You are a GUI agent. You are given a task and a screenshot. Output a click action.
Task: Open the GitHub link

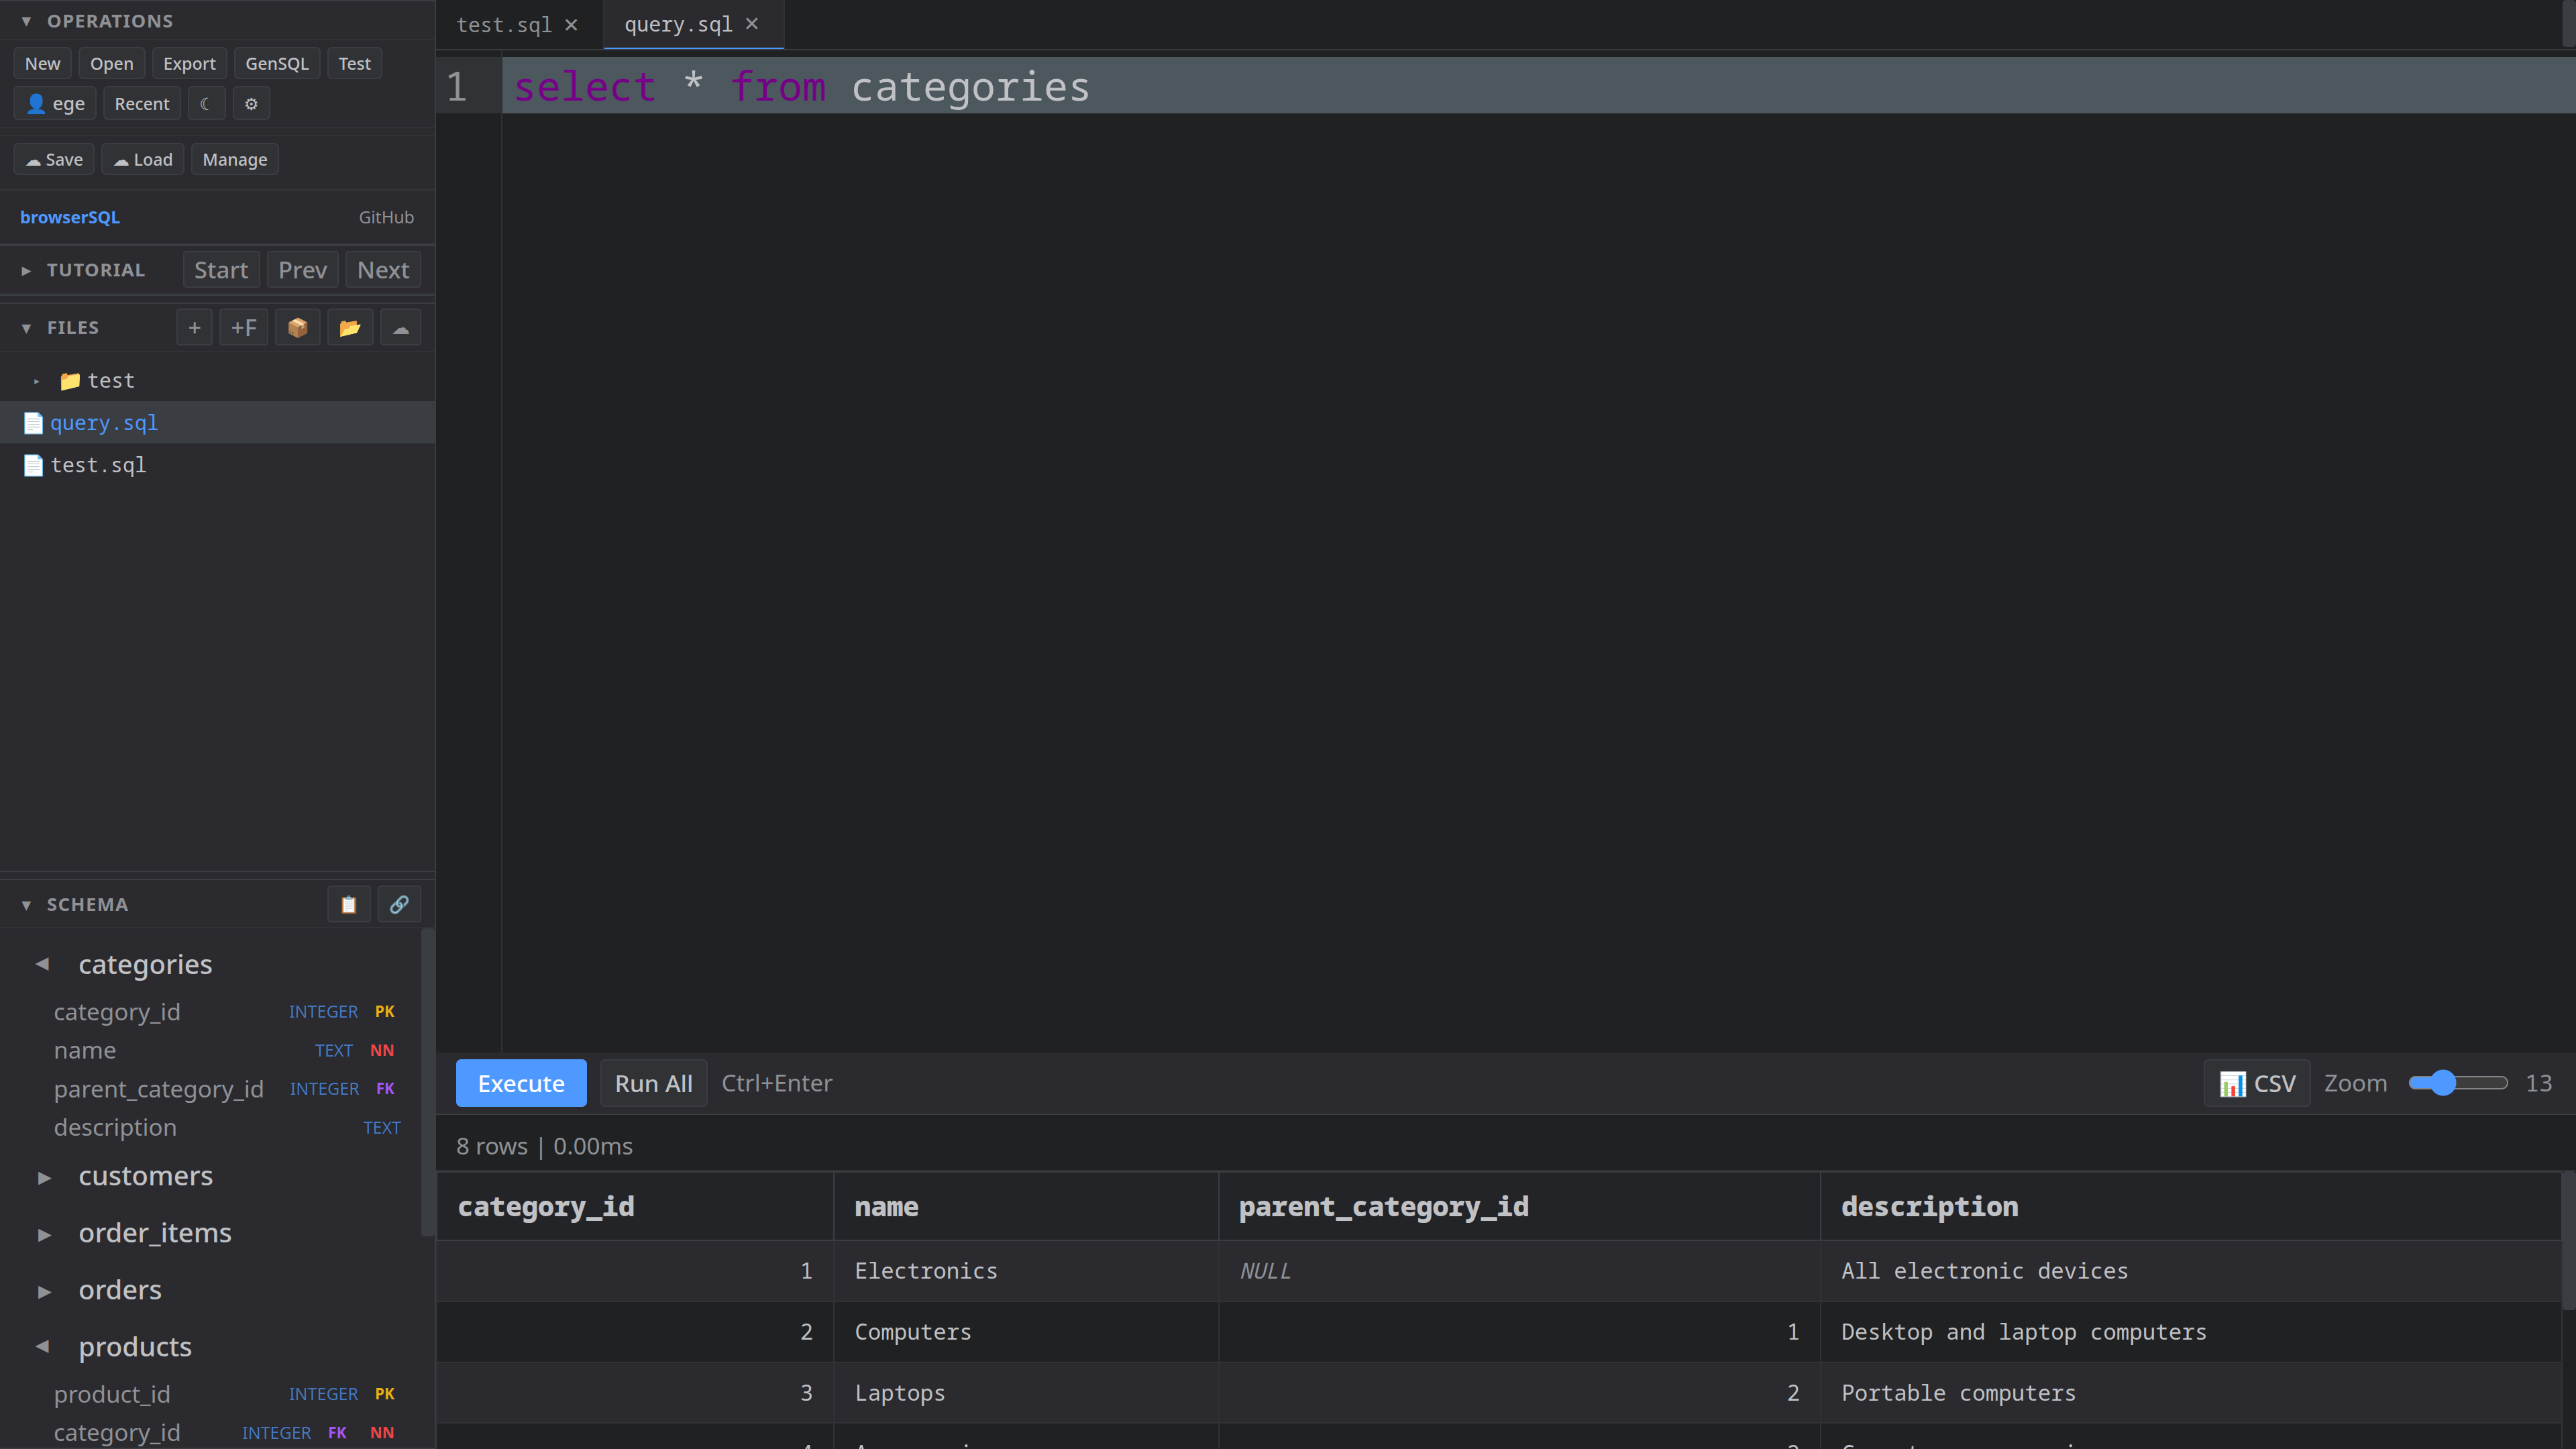[386, 217]
